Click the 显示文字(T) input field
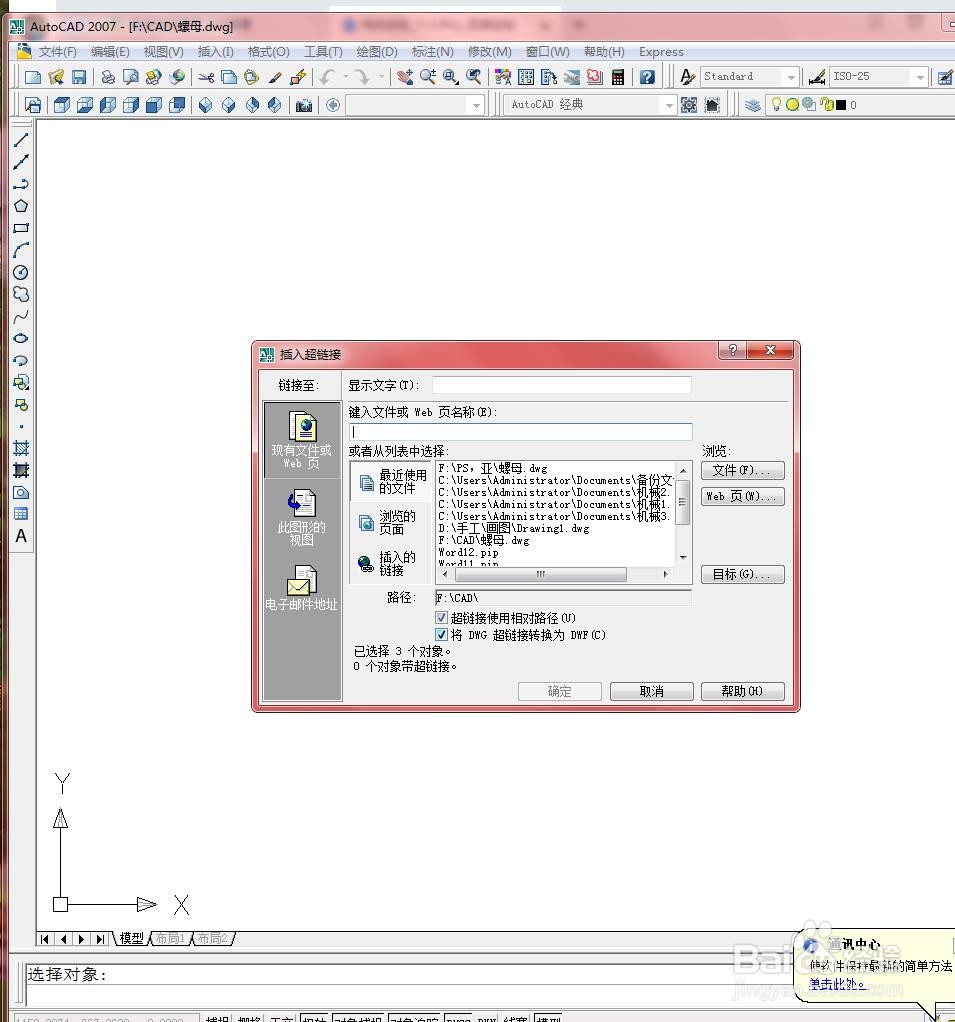This screenshot has height=1022, width=955. coord(561,385)
